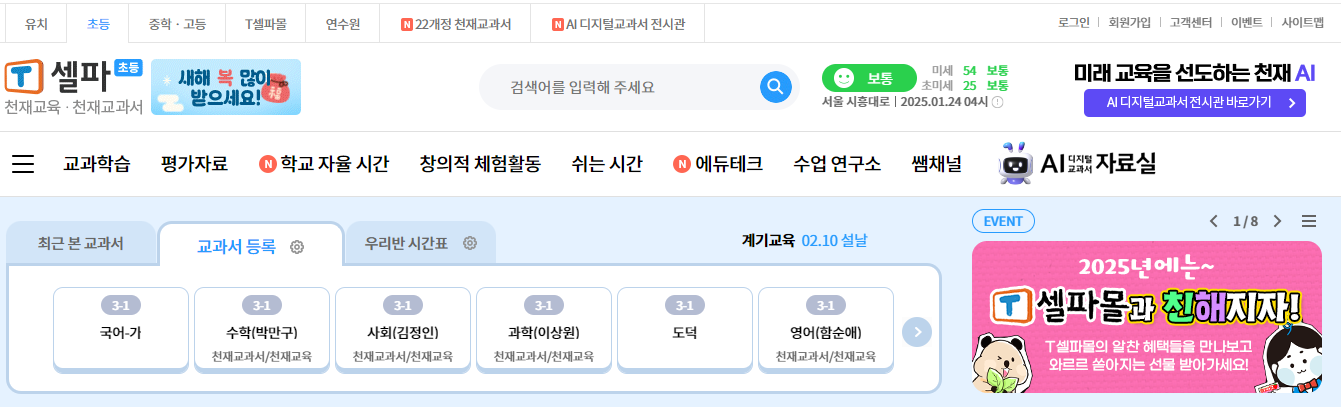Image resolution: width=1341 pixels, height=407 pixels.
Task: Open the 22개정 천재교과서 tab
Action: (x=456, y=23)
